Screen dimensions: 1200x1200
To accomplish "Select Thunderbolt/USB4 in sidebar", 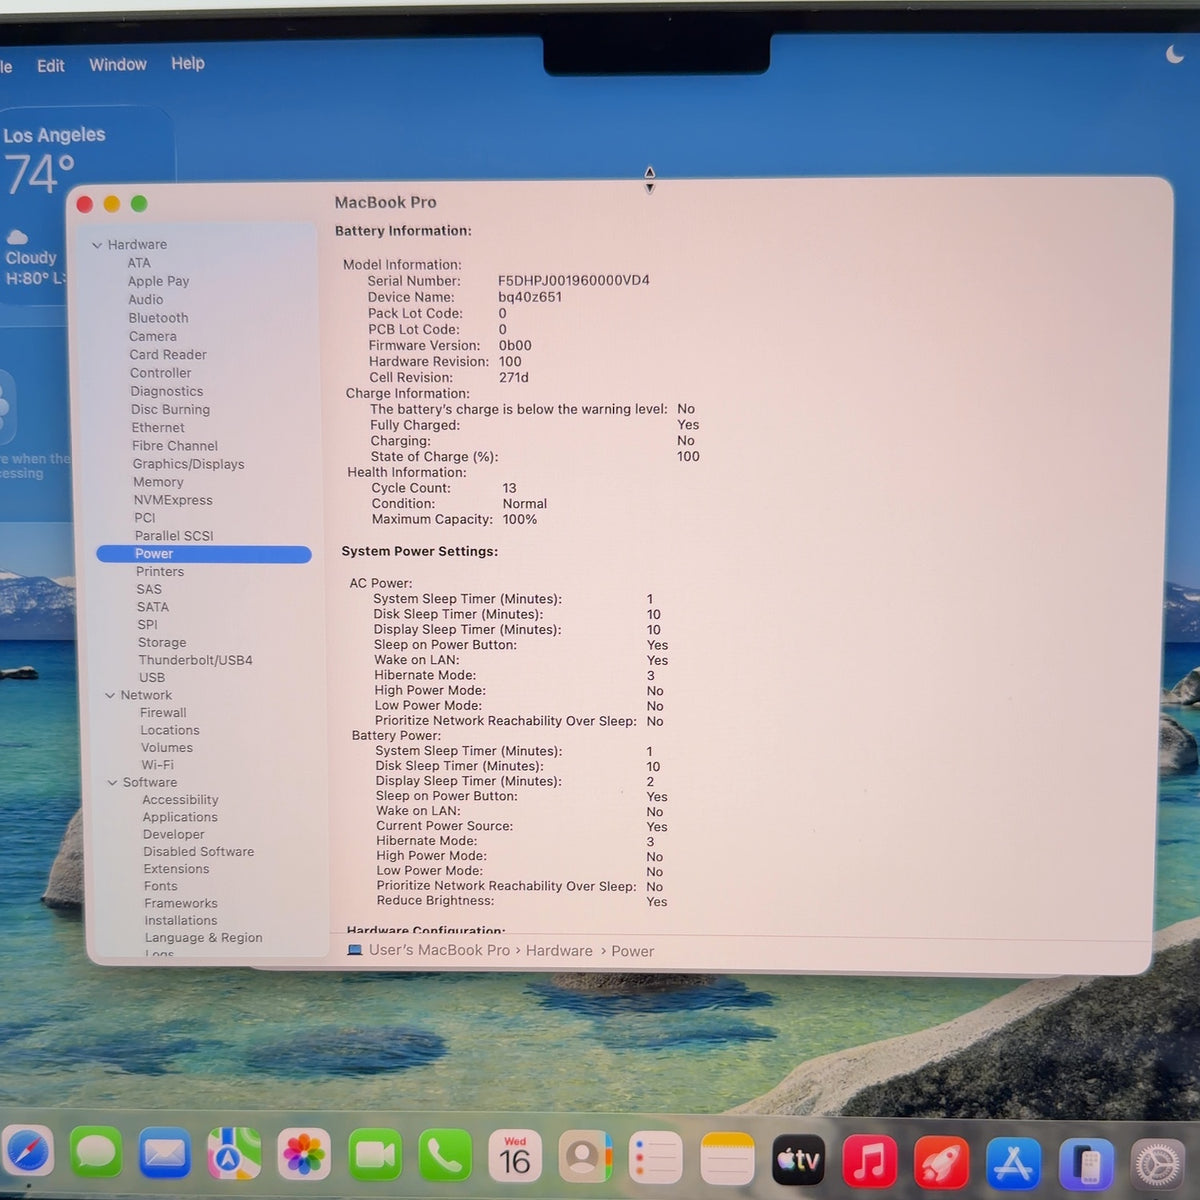I will point(195,661).
